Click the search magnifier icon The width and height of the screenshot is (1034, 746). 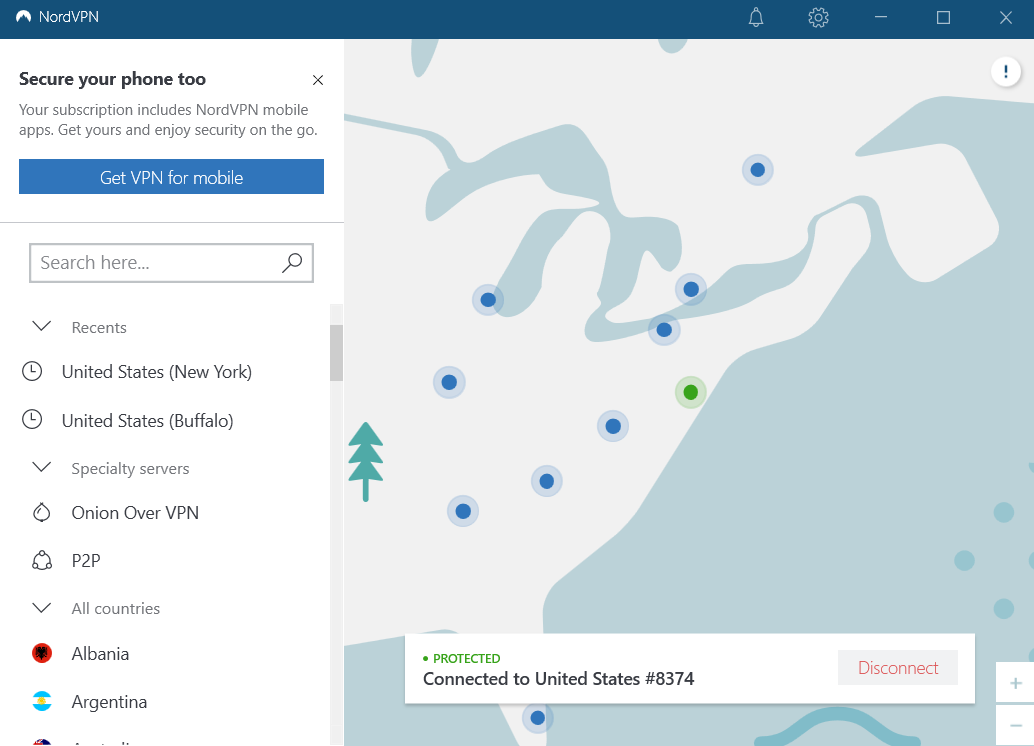pyautogui.click(x=291, y=263)
